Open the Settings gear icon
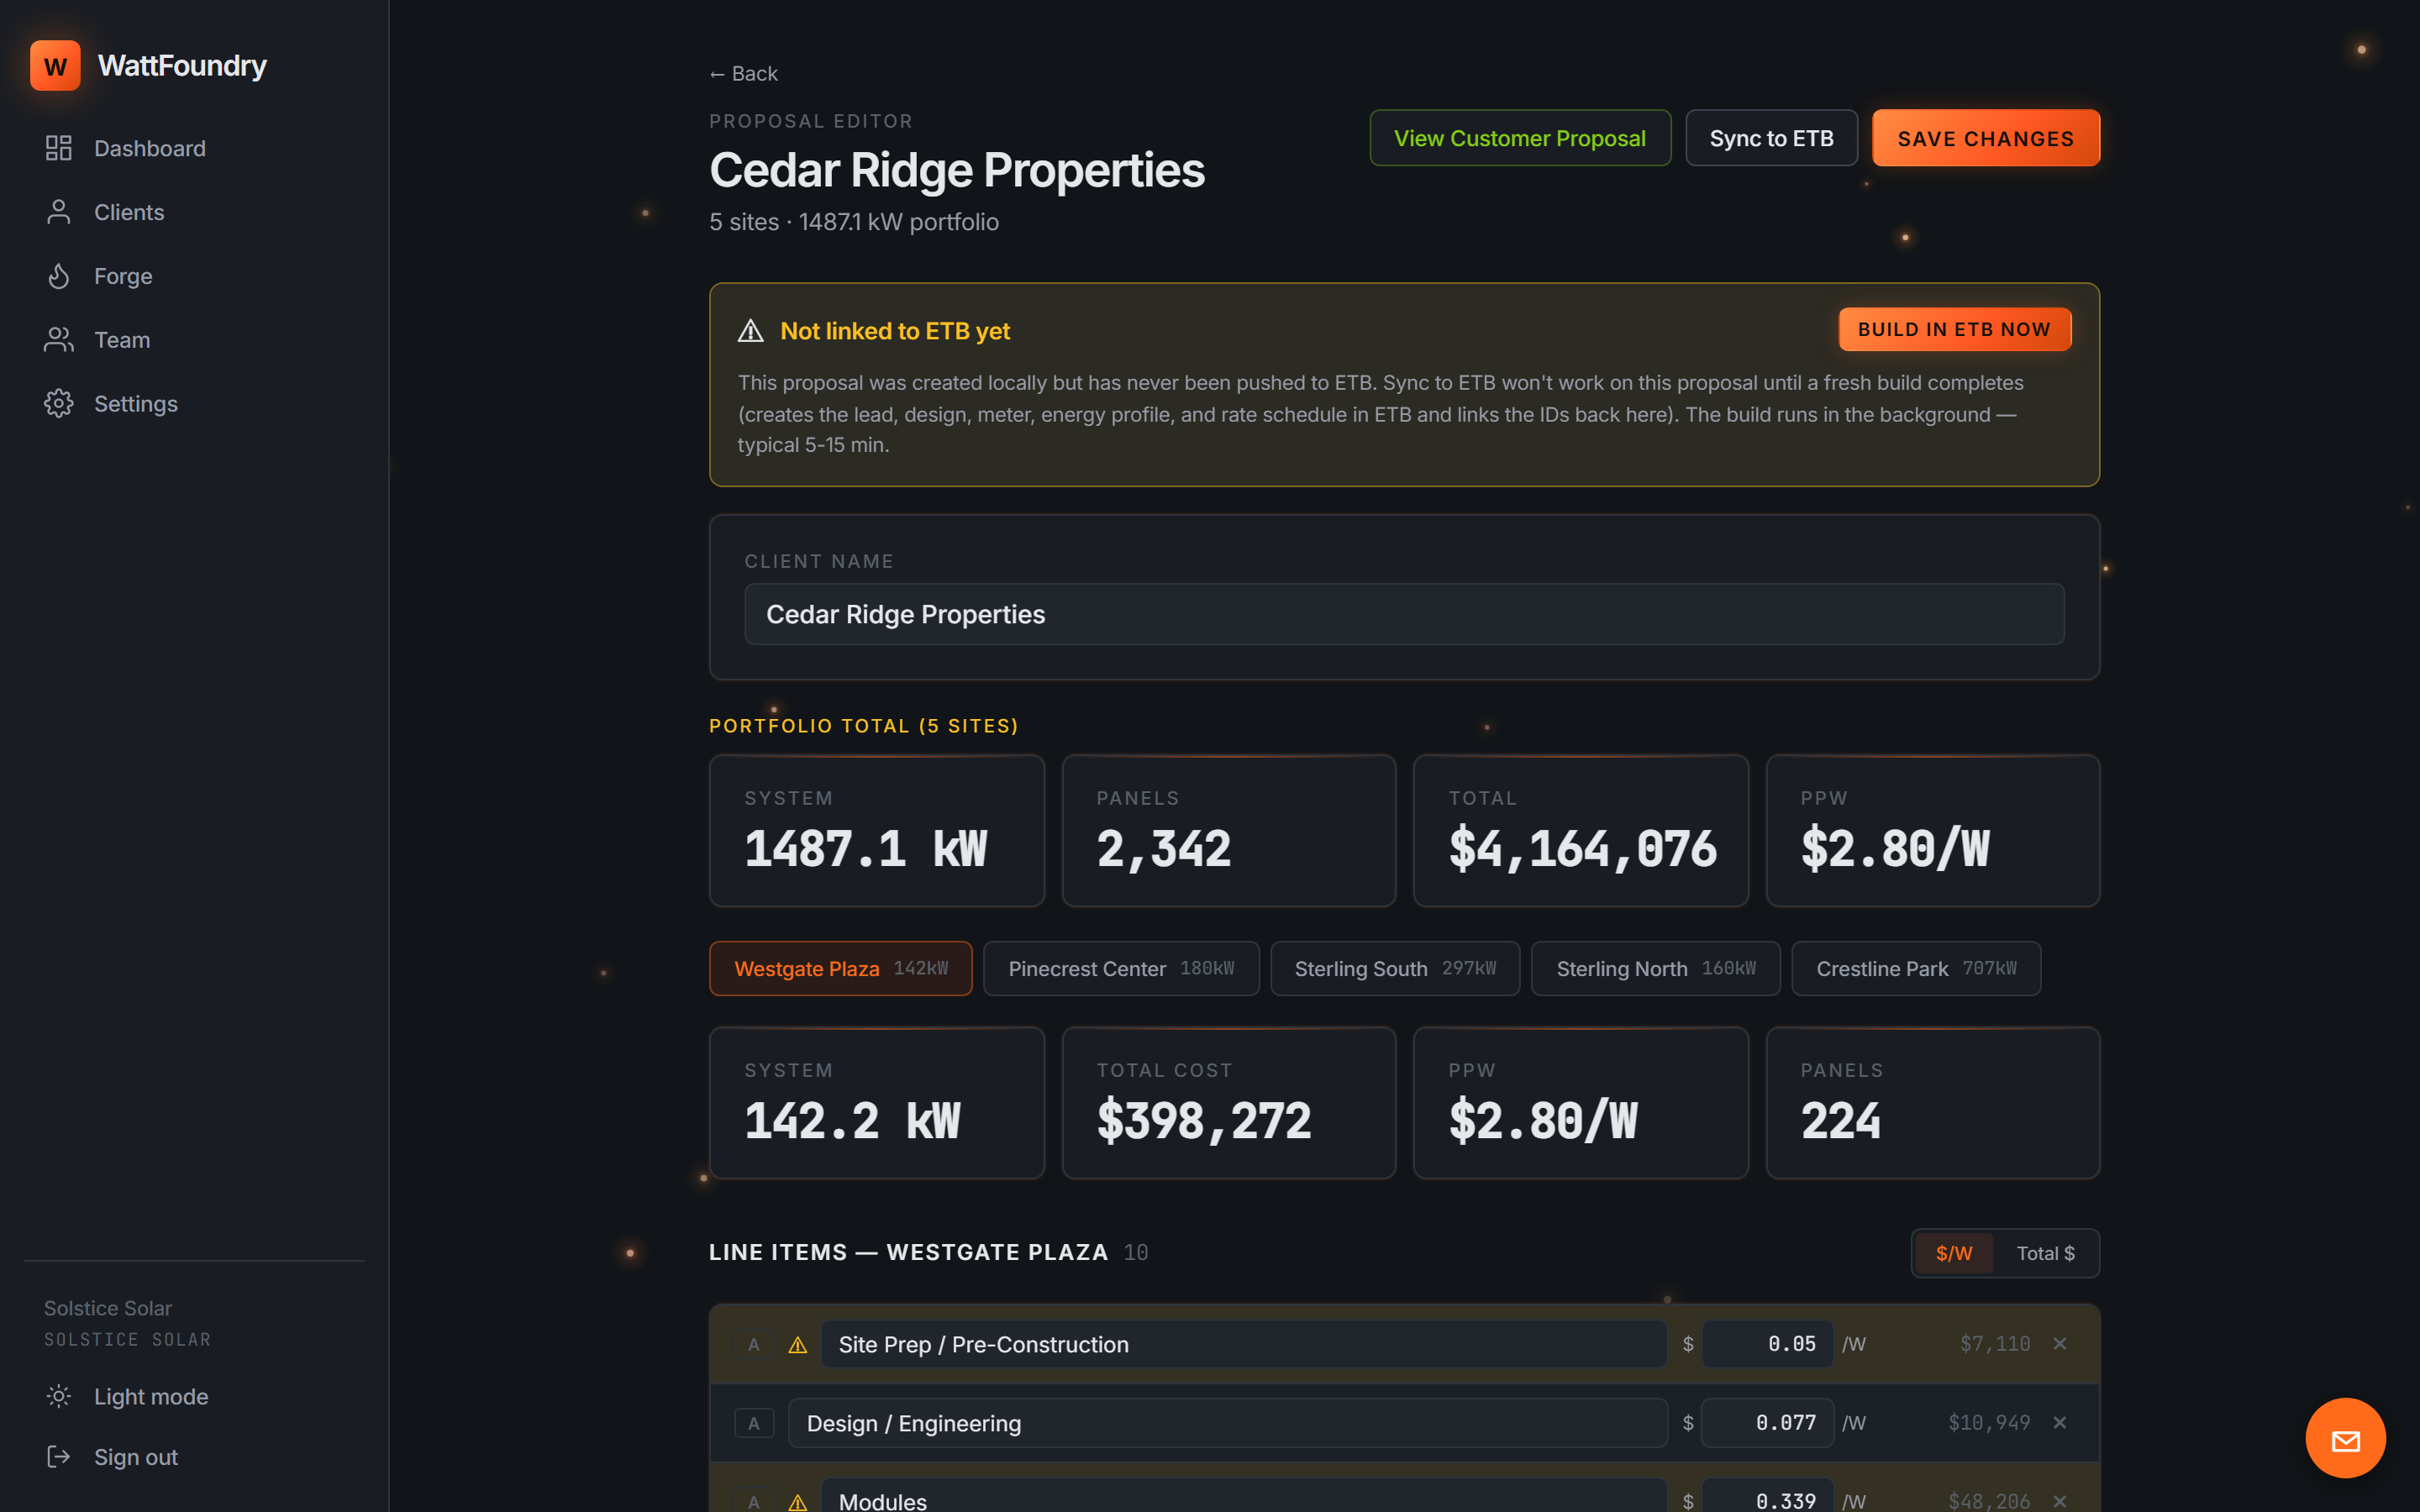Screen dimensions: 2420x1512 pyautogui.click(x=59, y=404)
